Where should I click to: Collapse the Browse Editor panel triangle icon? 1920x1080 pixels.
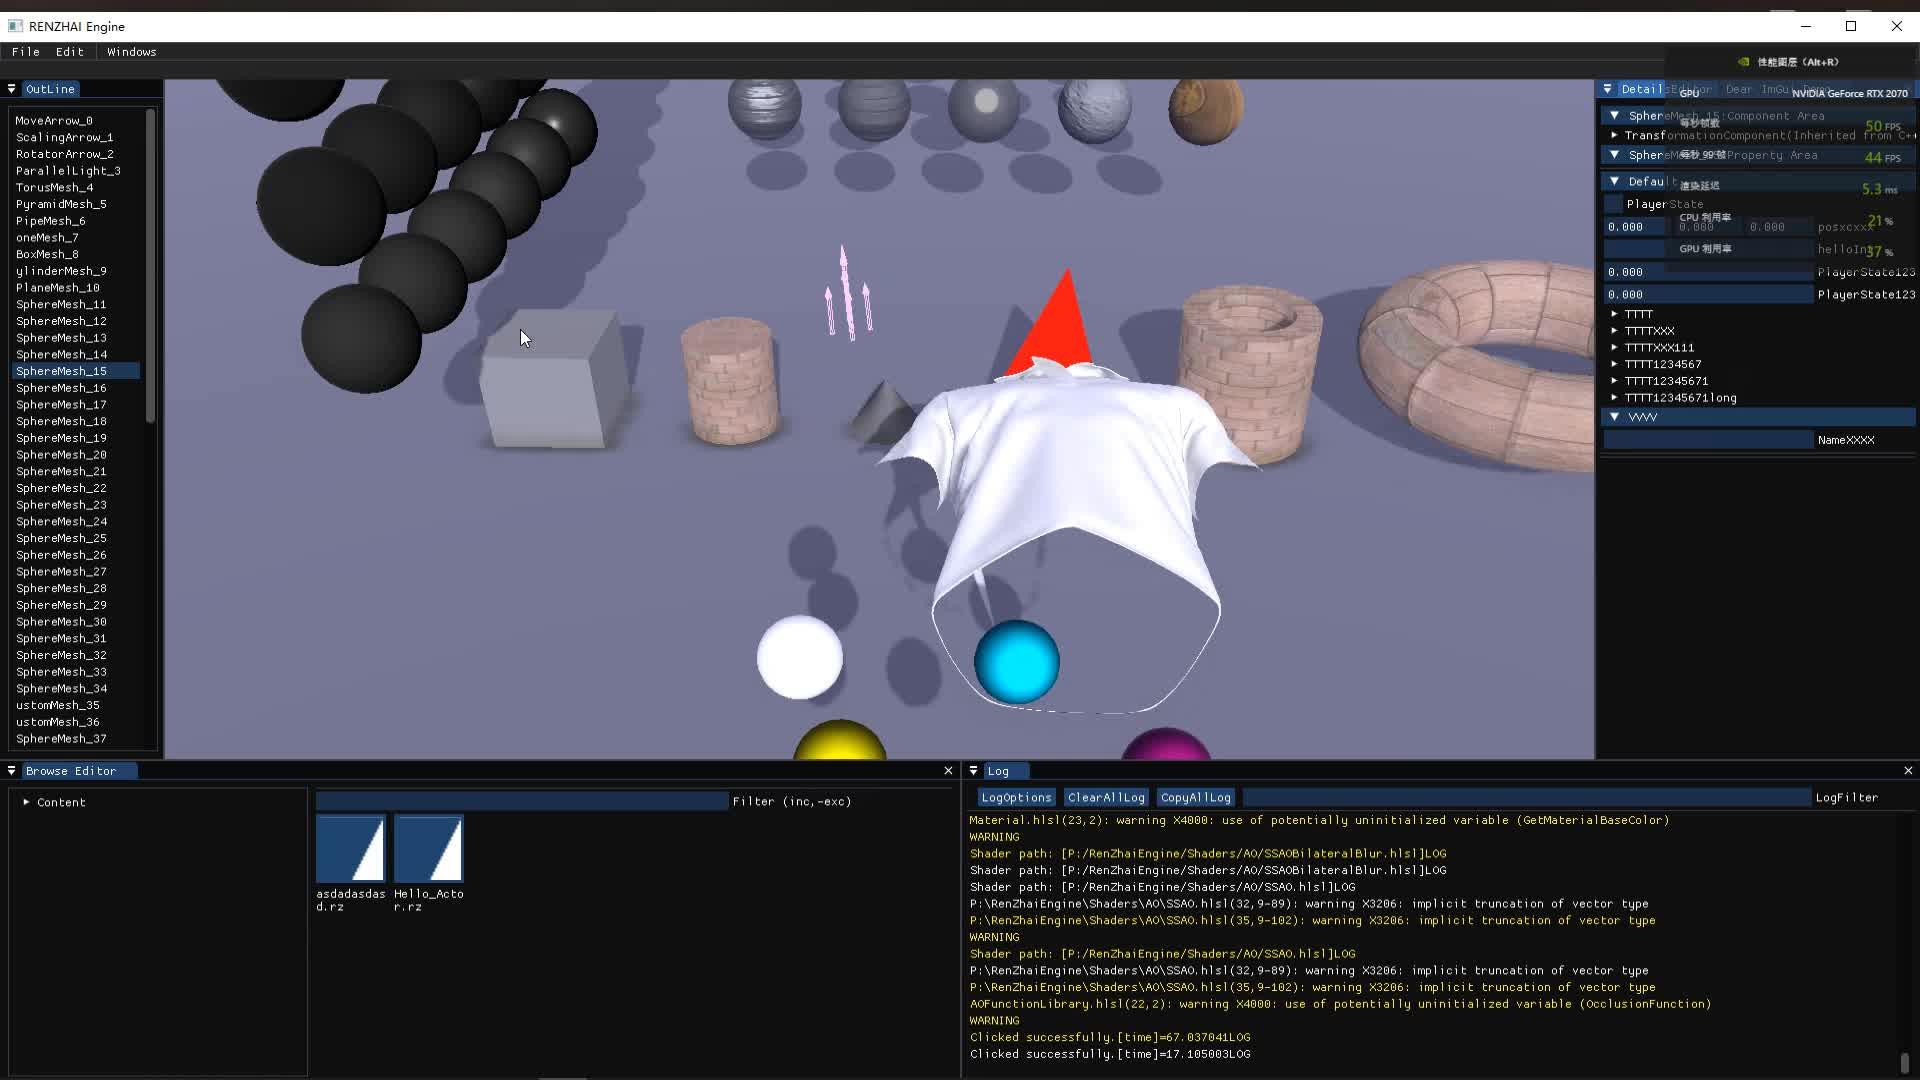pyautogui.click(x=12, y=771)
